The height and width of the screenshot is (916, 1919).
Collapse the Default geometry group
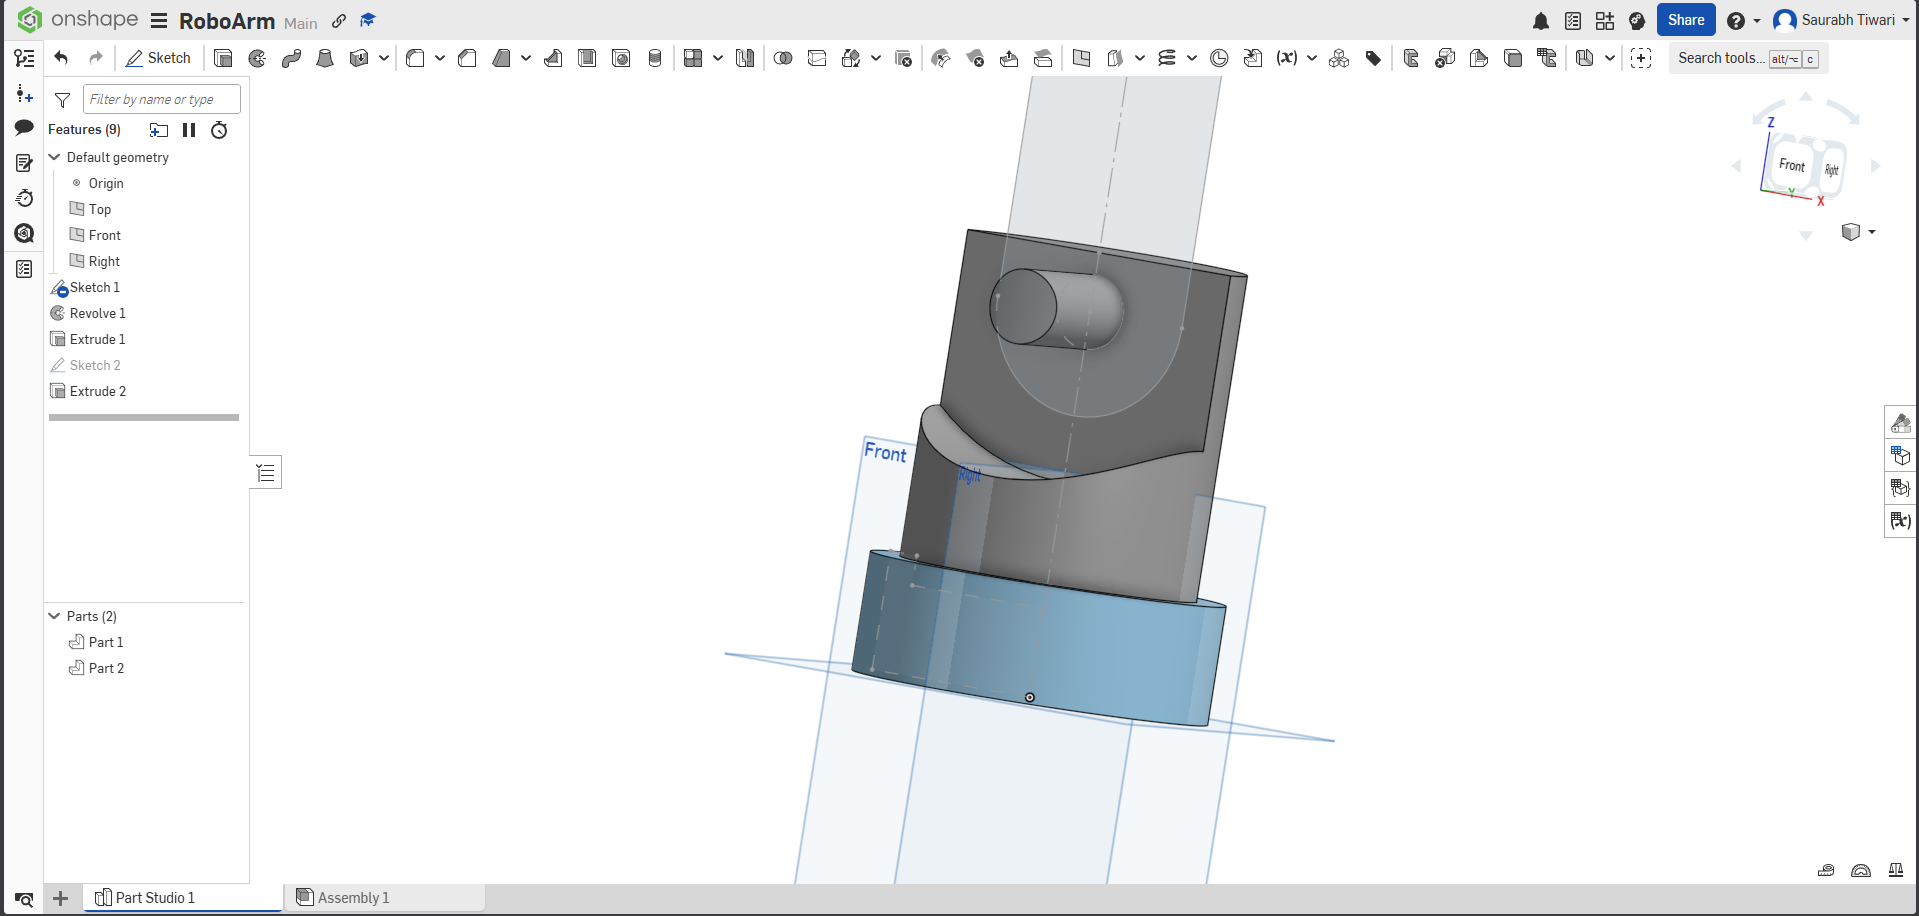point(55,157)
